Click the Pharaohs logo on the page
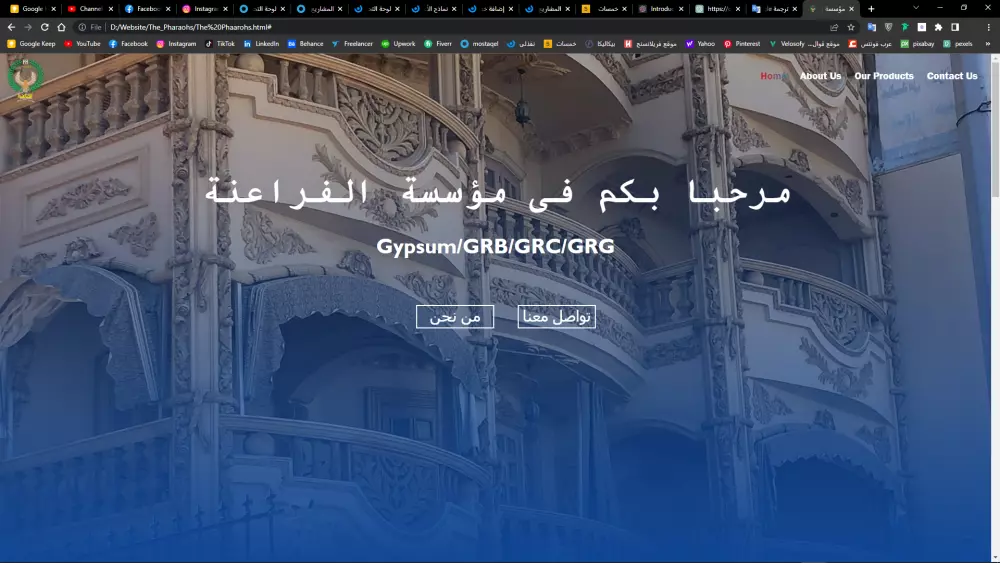1000x563 pixels. 25,79
